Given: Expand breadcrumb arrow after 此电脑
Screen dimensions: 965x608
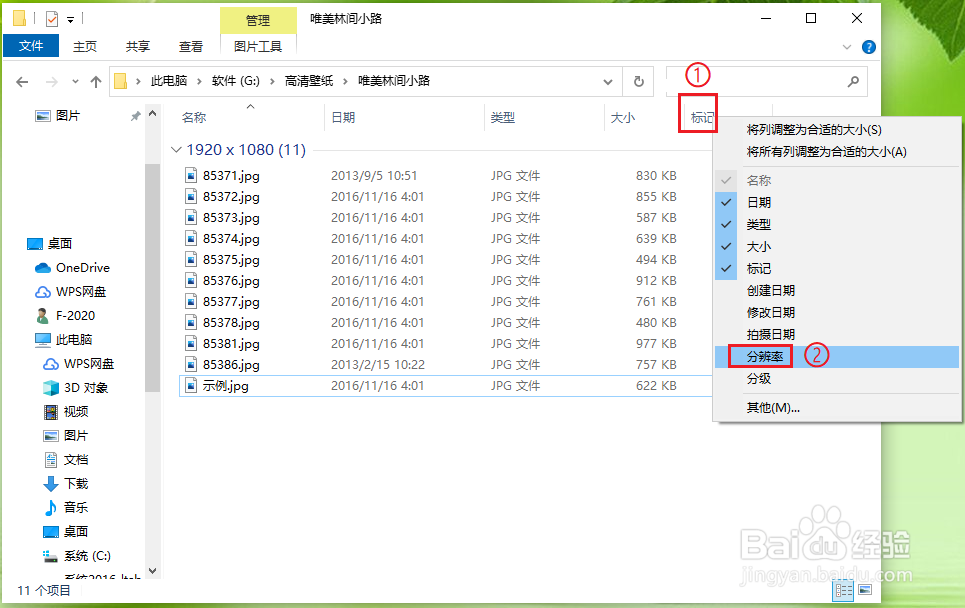Looking at the screenshot, I should click(199, 81).
